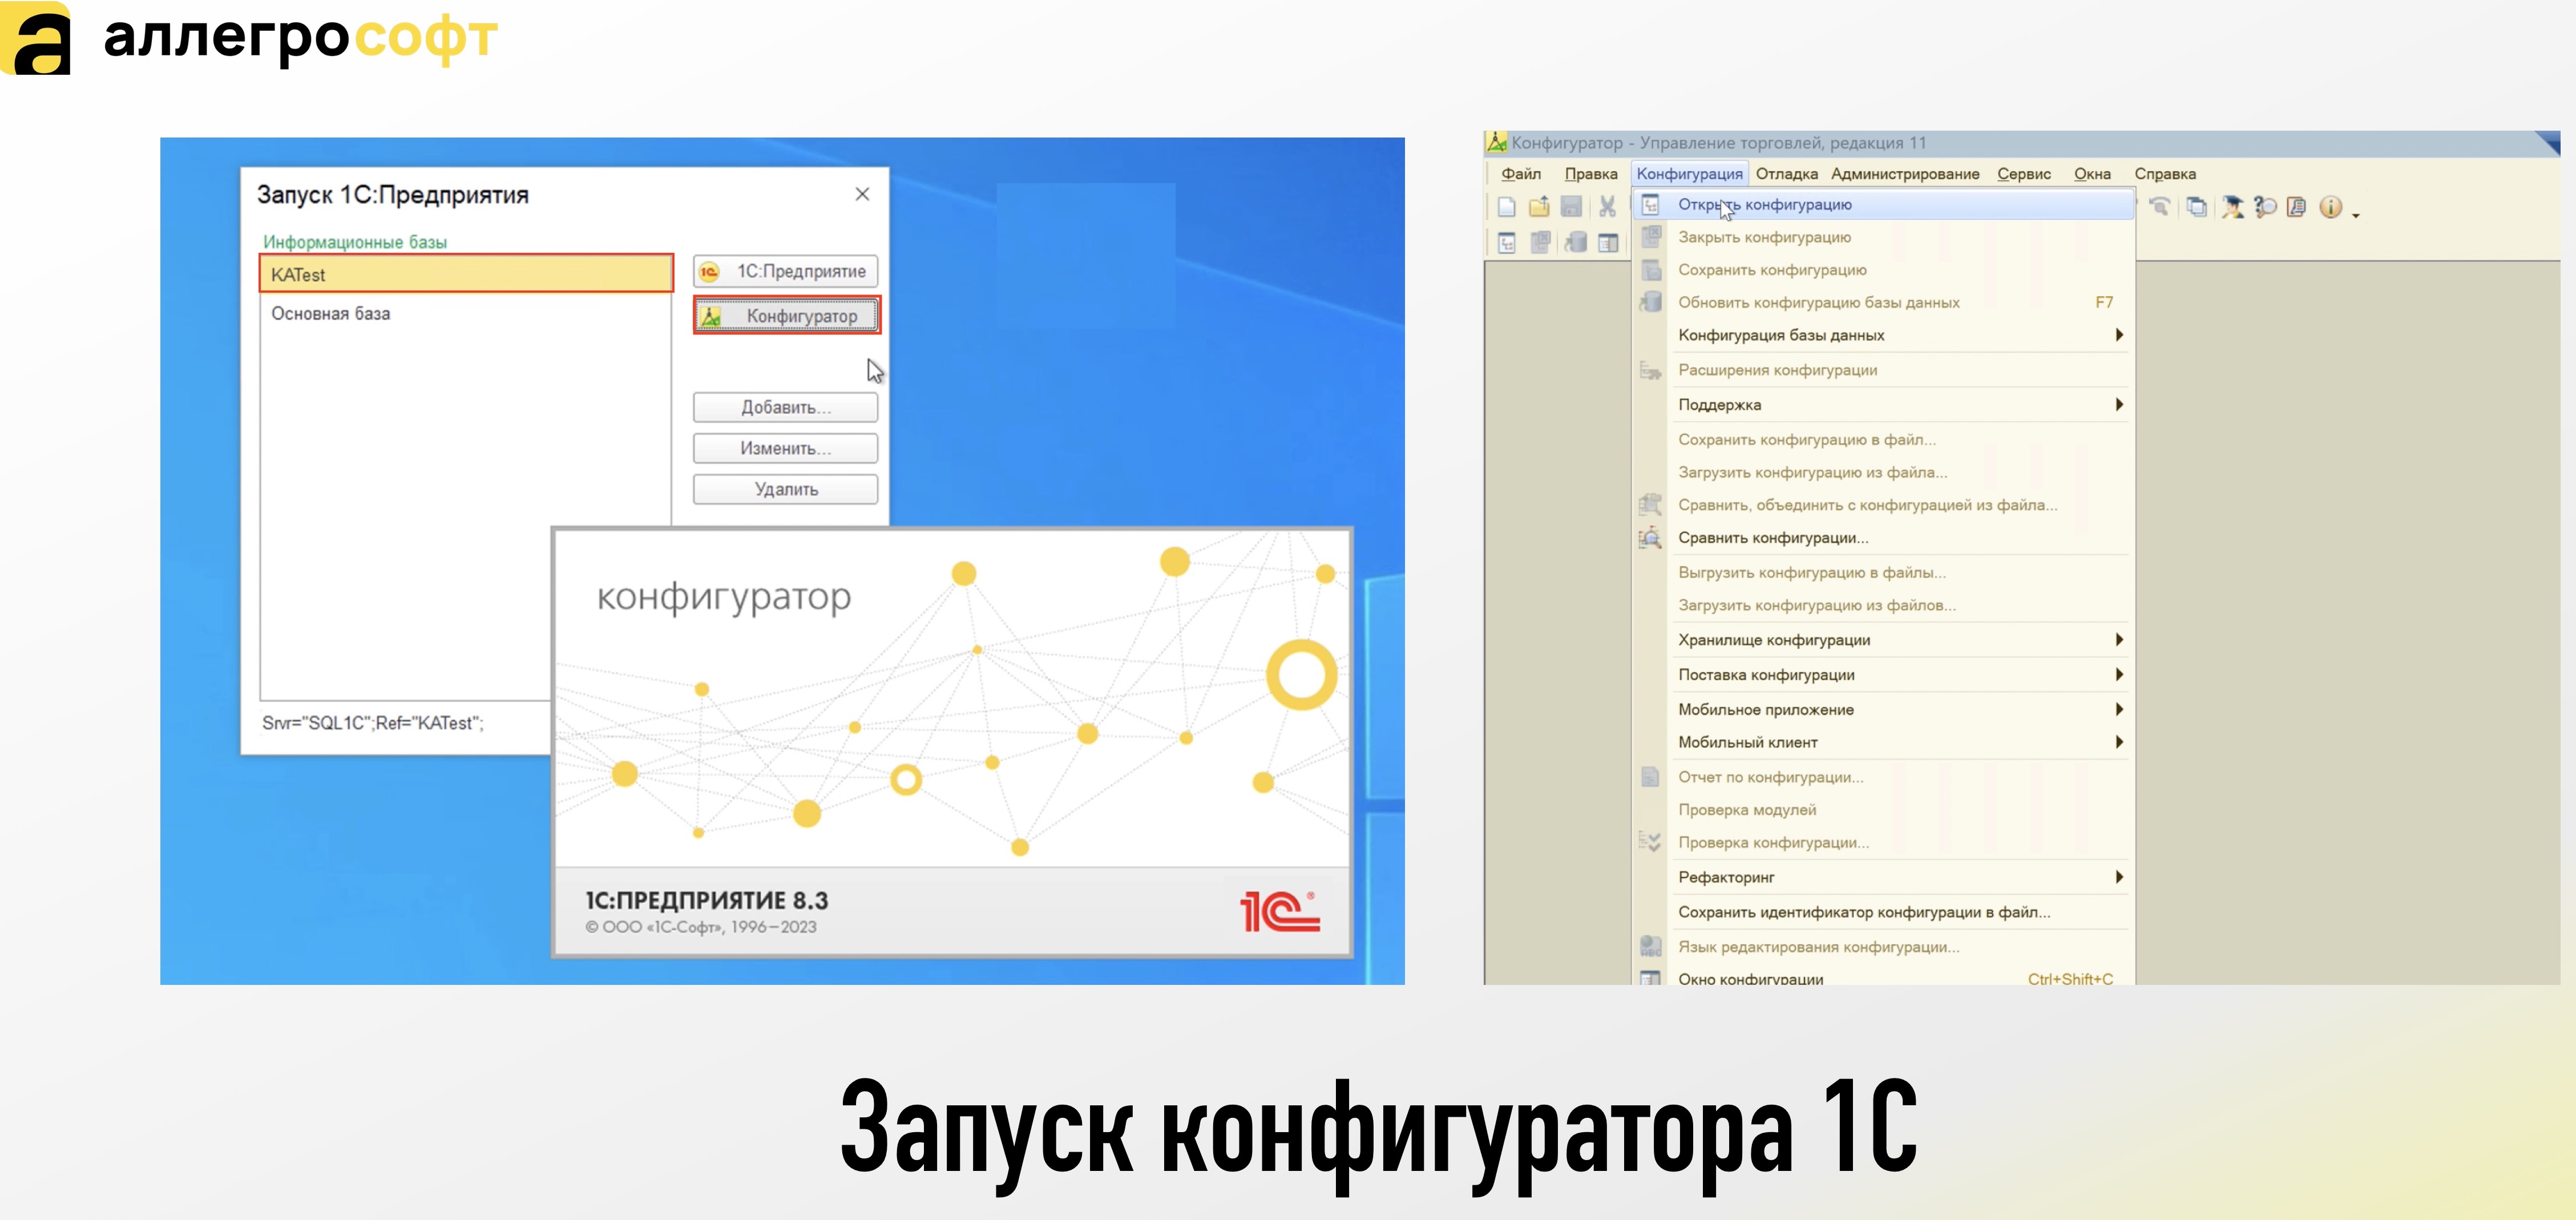Click the help search magnifier icon
The width and height of the screenshot is (2576, 1220).
click(x=2265, y=207)
